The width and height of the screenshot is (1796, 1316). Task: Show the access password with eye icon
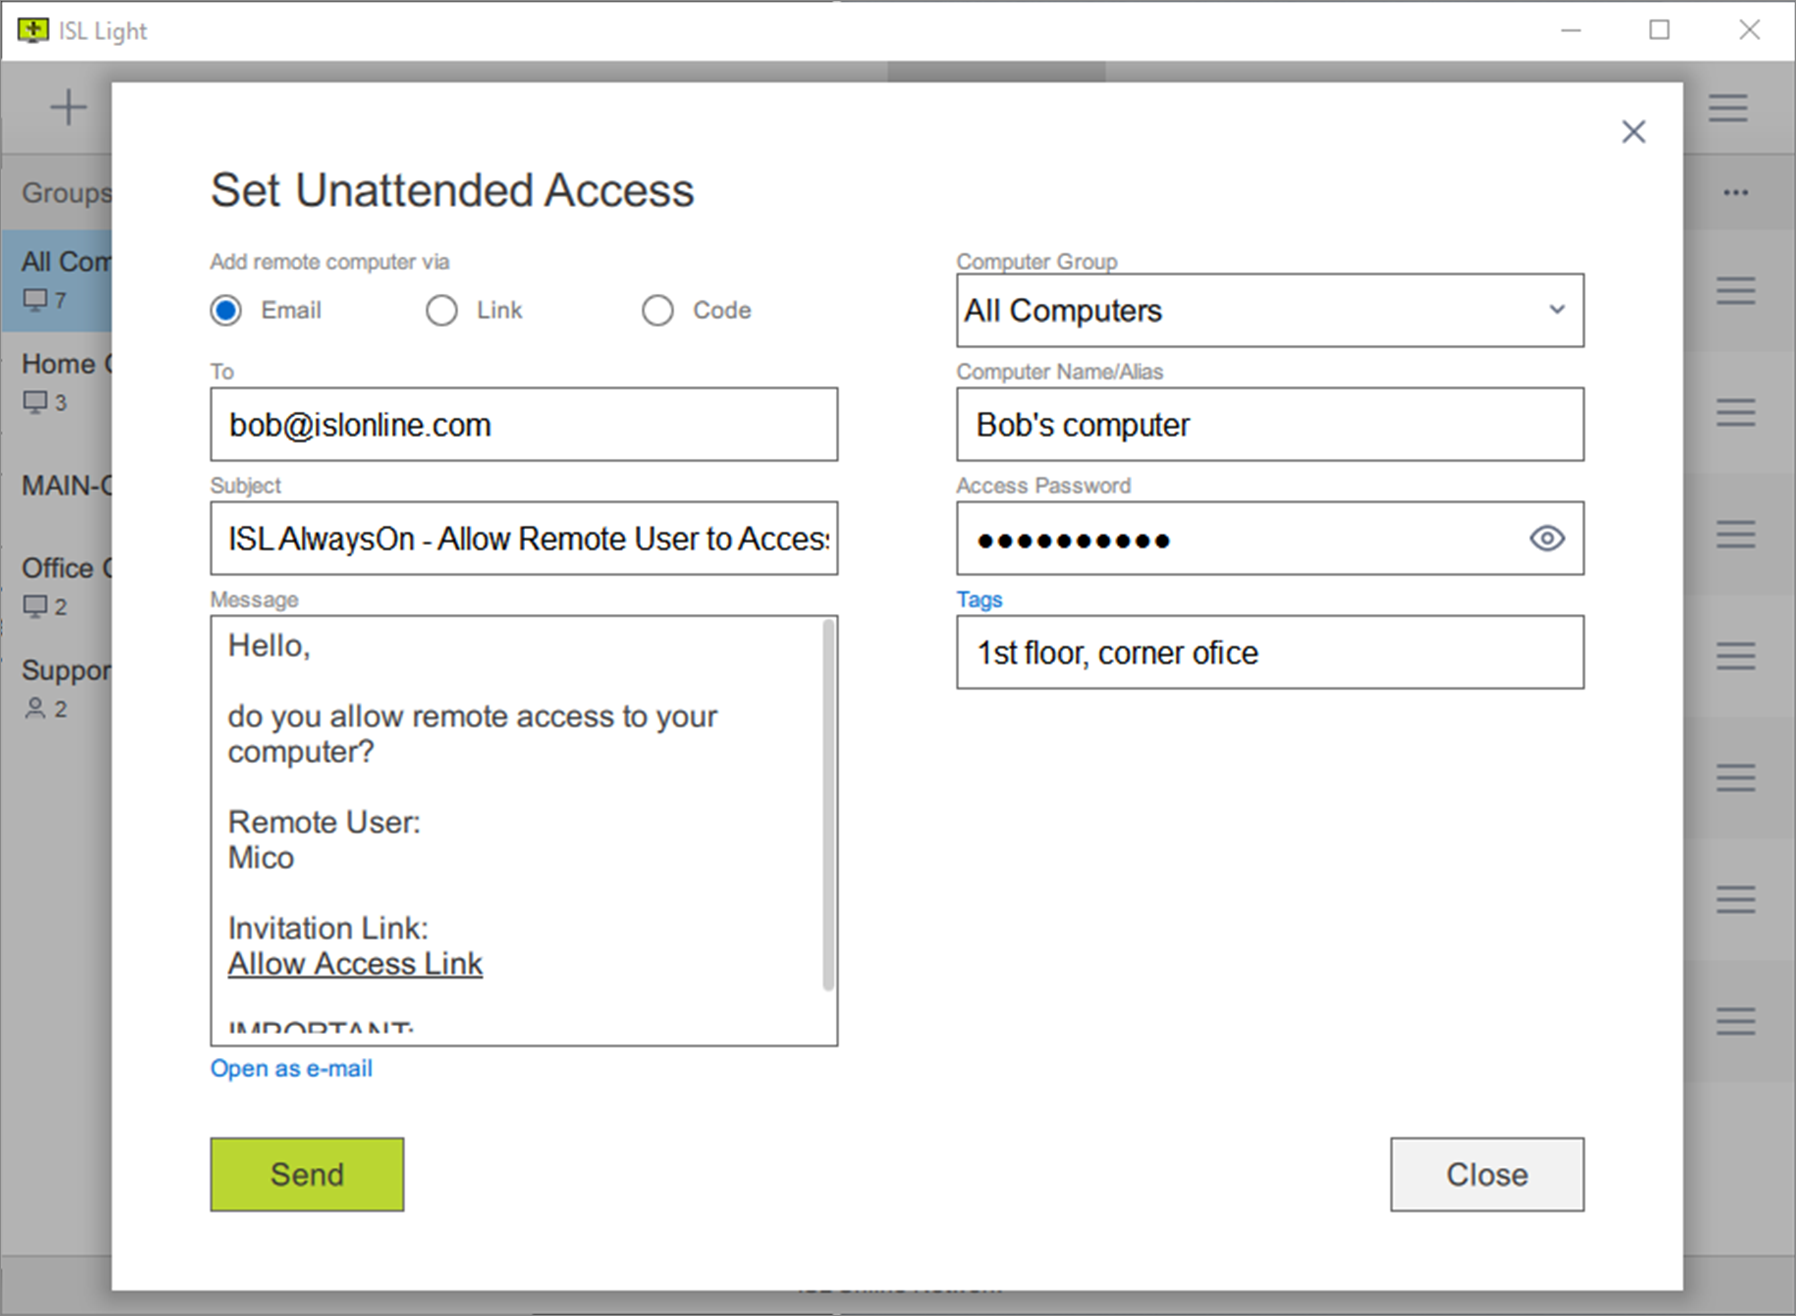[1547, 539]
